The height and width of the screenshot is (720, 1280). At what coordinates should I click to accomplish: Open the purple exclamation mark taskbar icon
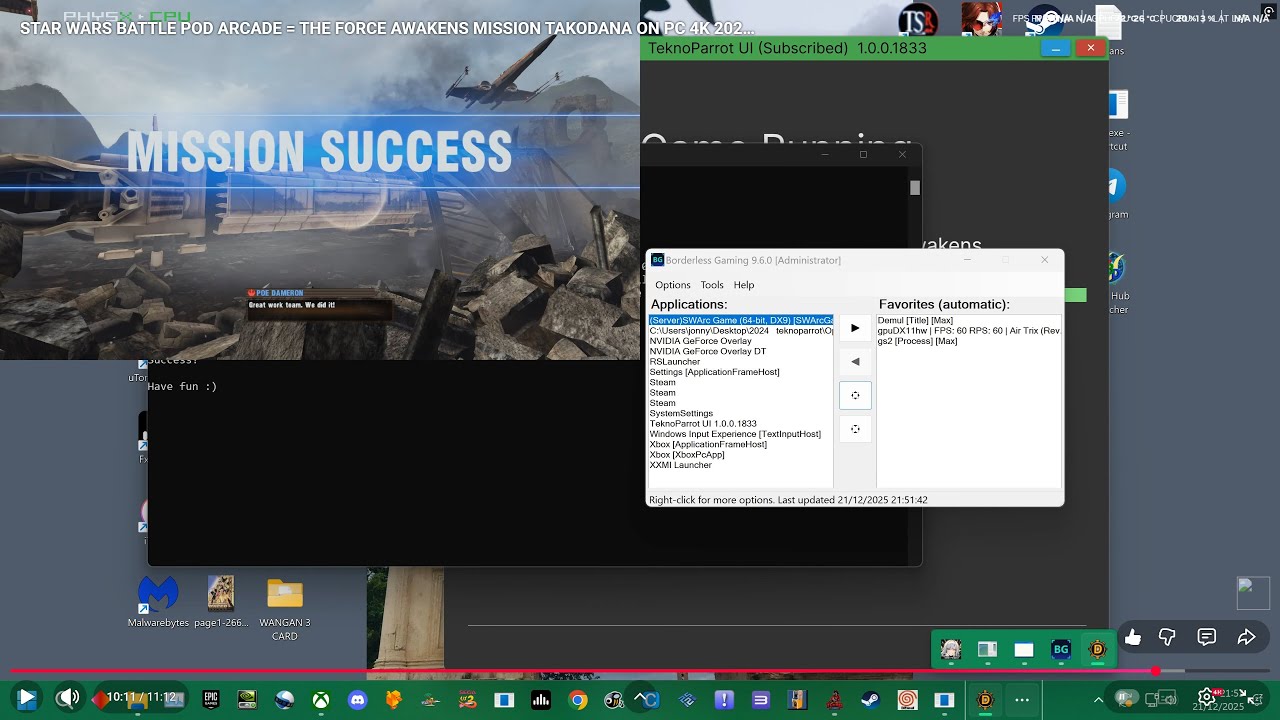(724, 700)
